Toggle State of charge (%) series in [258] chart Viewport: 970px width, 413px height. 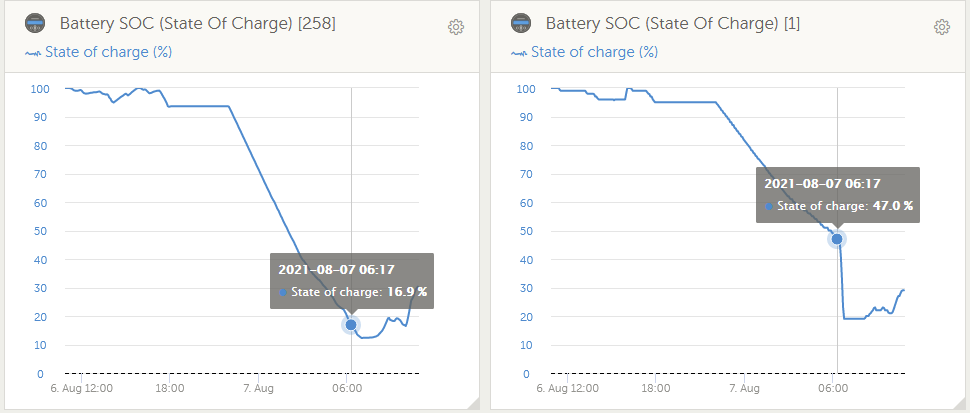(x=108, y=52)
